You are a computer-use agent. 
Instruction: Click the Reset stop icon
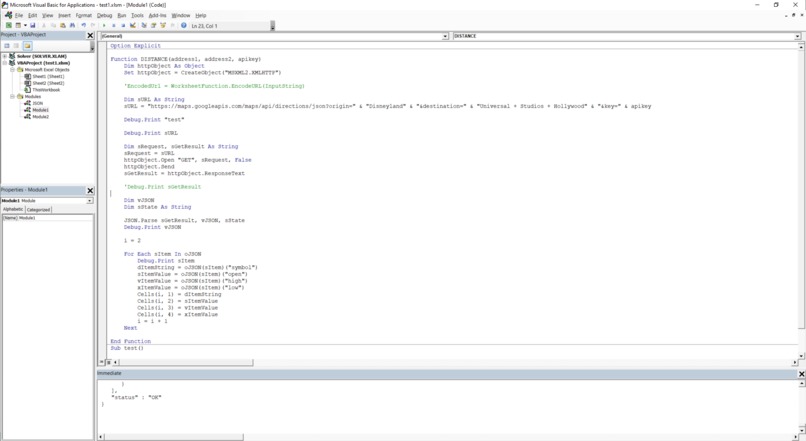[123, 25]
